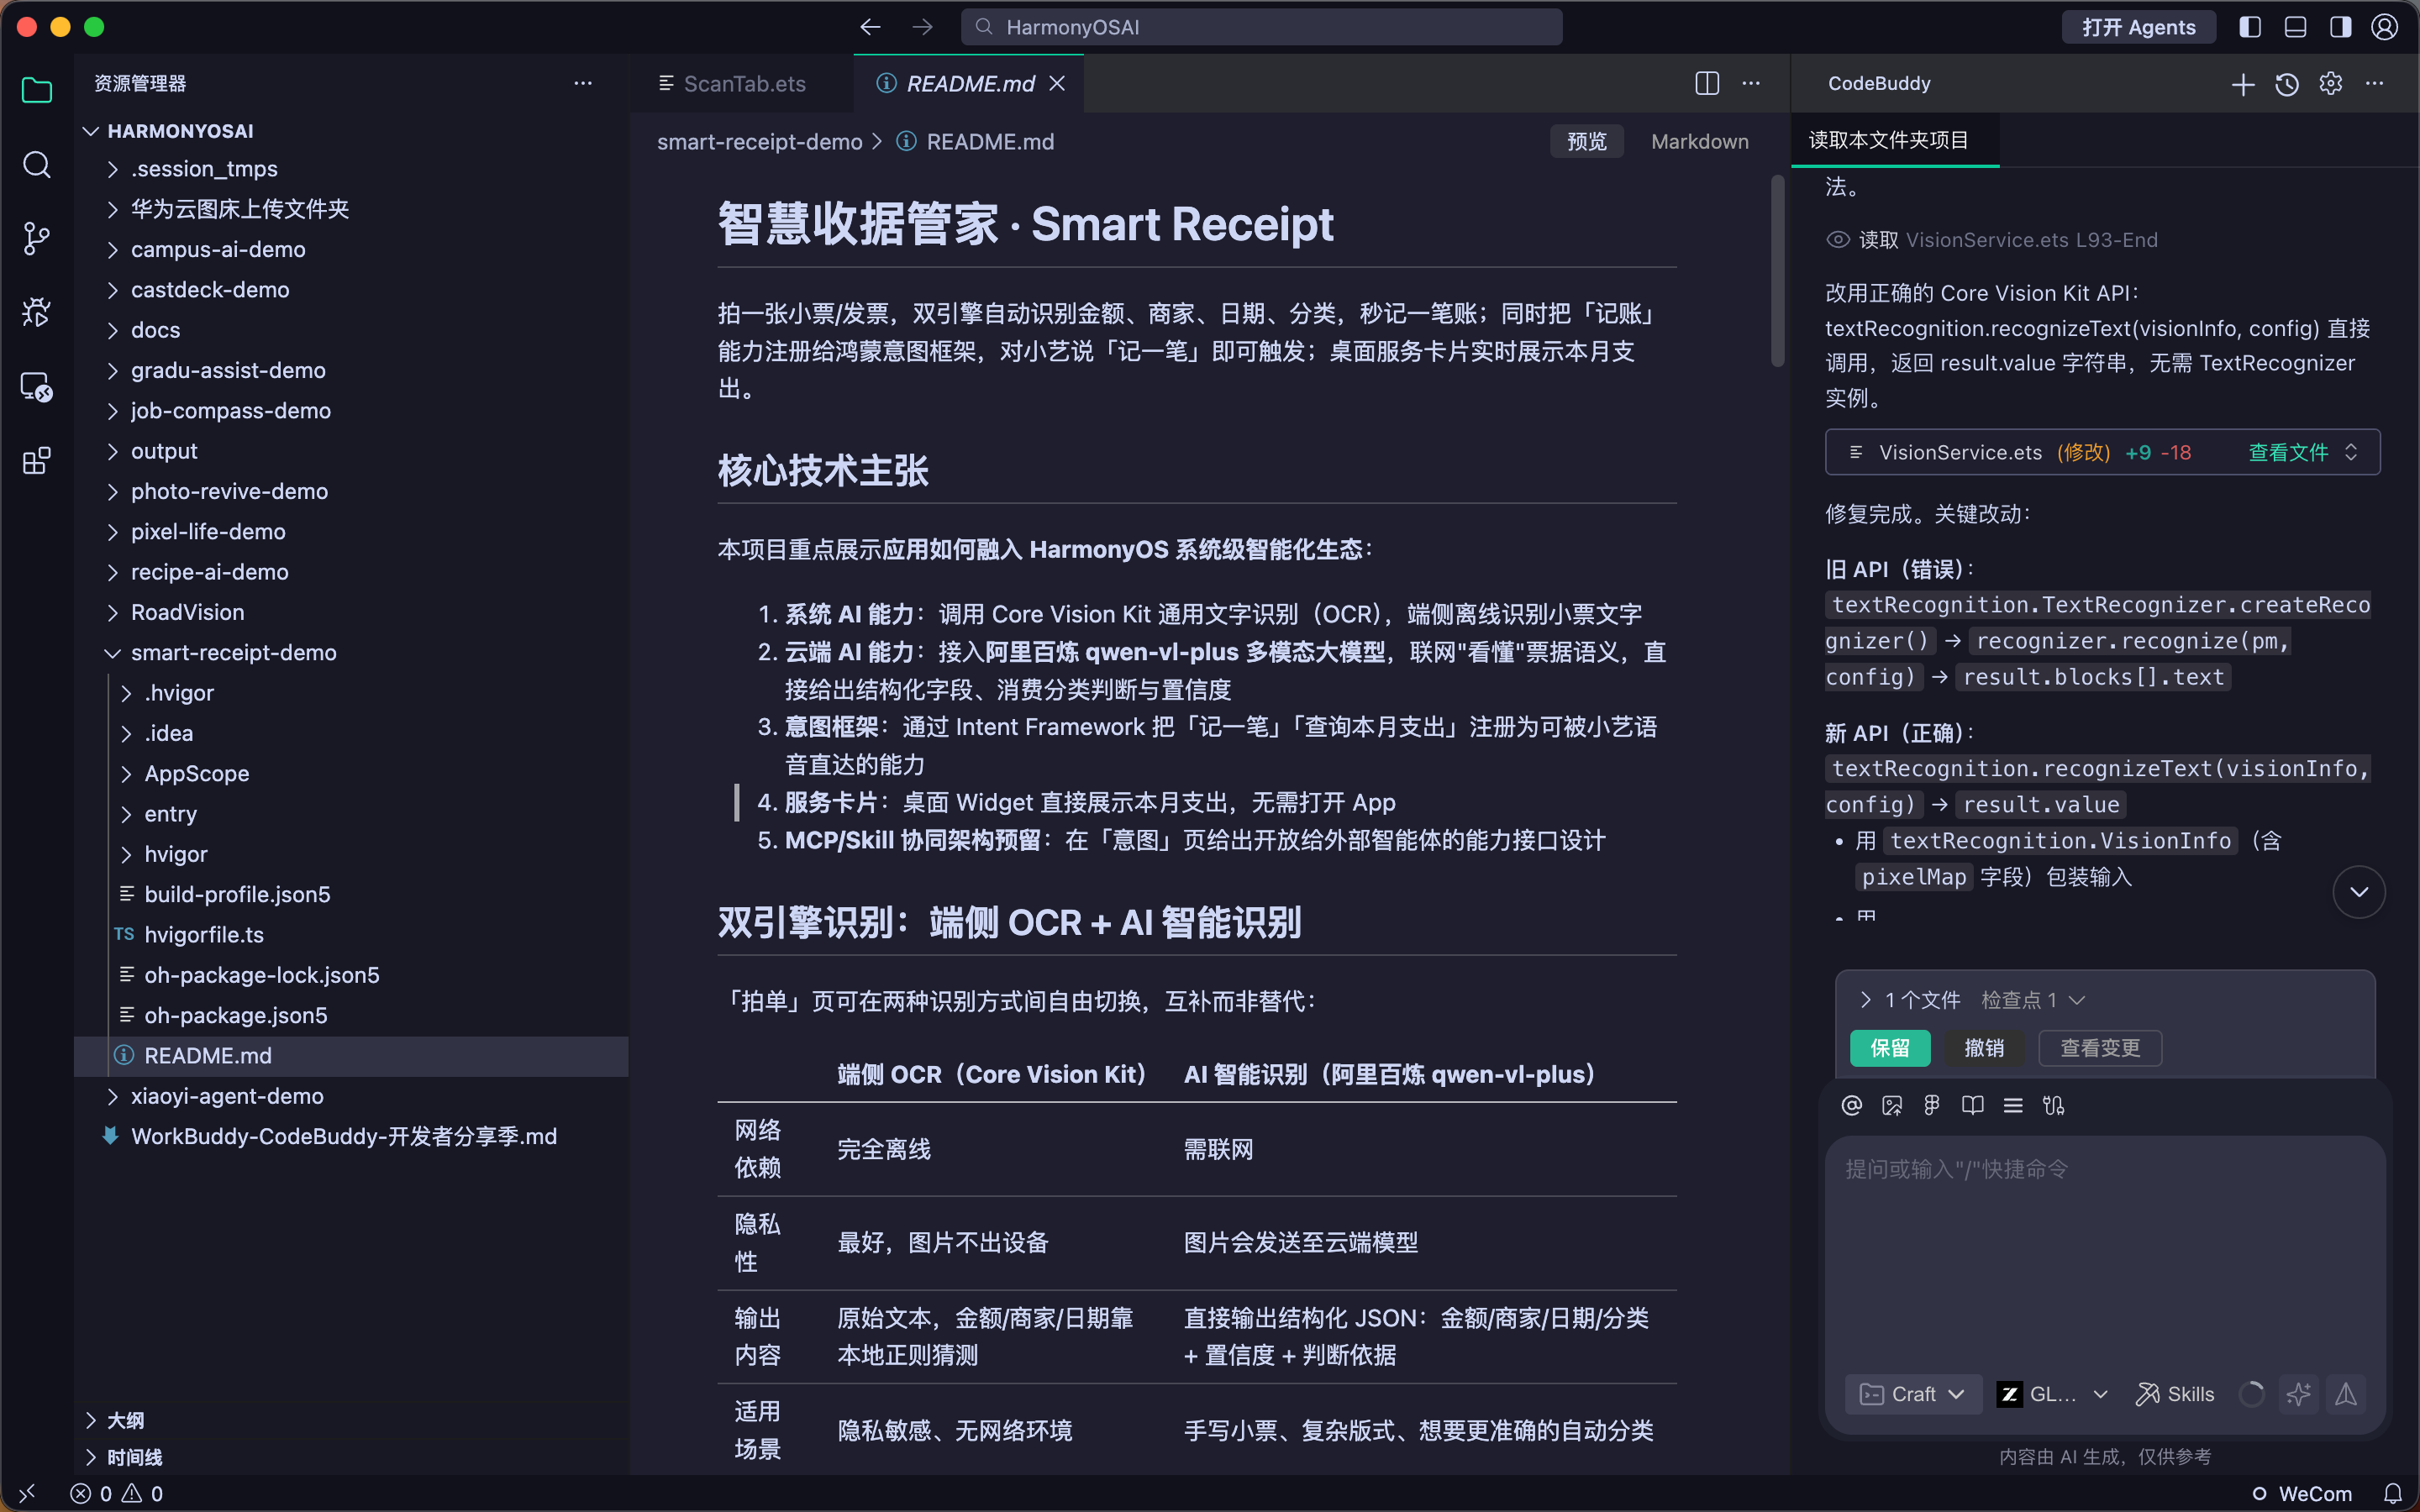Expand the 时间线 timeline section
Viewport: 2420px width, 1512px height.
[x=90, y=1457]
